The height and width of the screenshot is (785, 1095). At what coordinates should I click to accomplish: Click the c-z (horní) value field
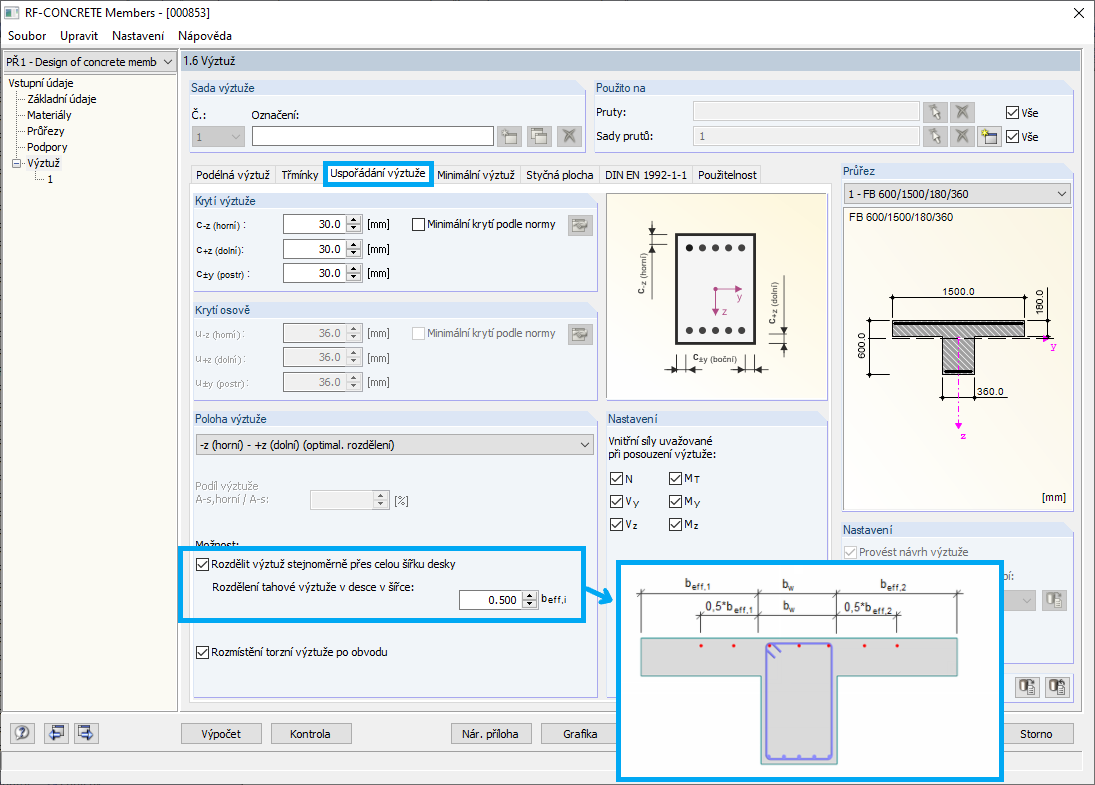click(316, 224)
